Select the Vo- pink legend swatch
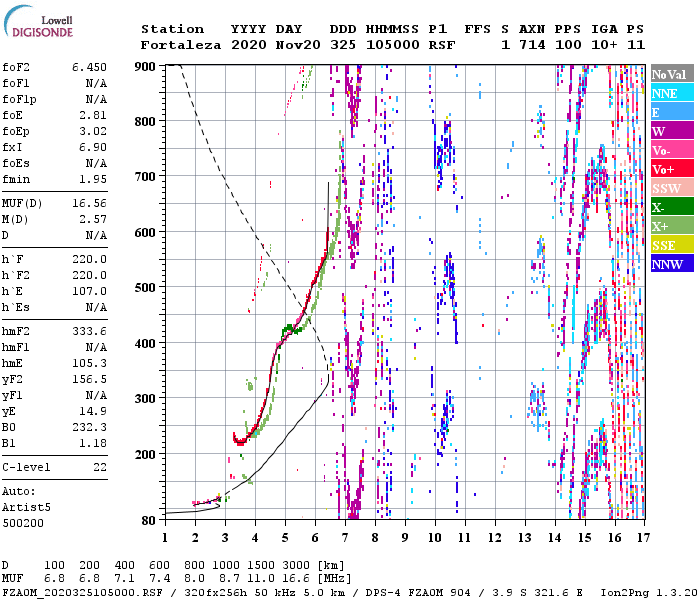The height and width of the screenshot is (600, 700). coord(672,150)
